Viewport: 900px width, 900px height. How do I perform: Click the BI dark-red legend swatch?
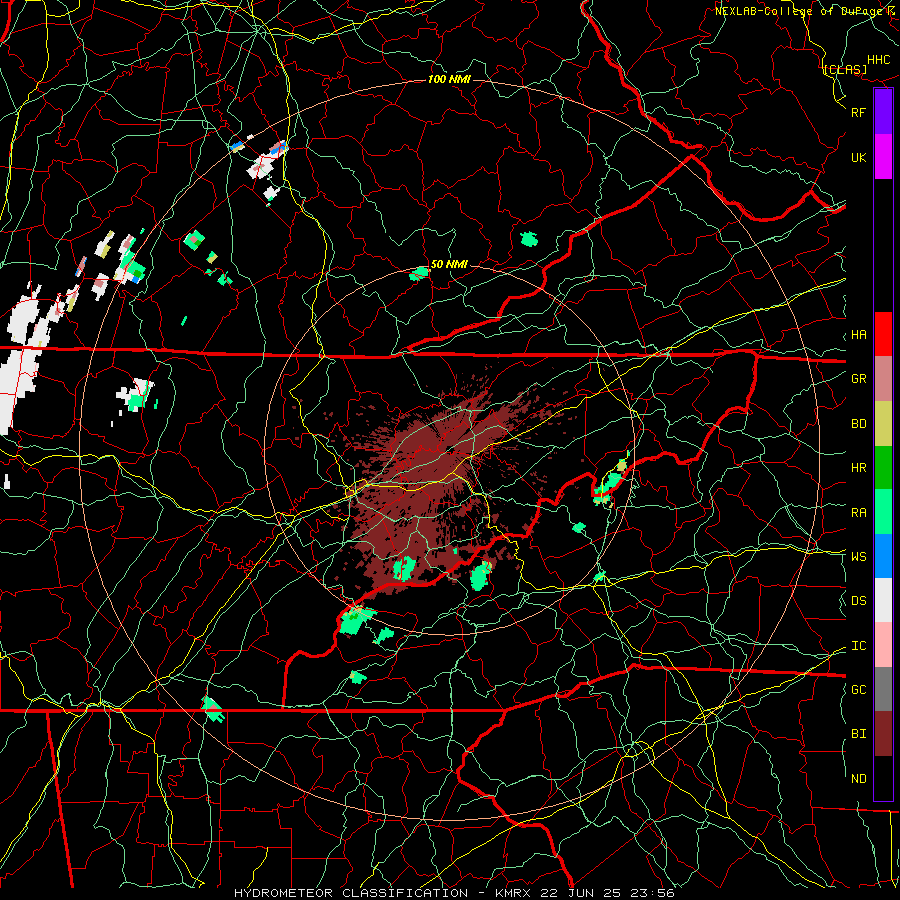[x=883, y=734]
